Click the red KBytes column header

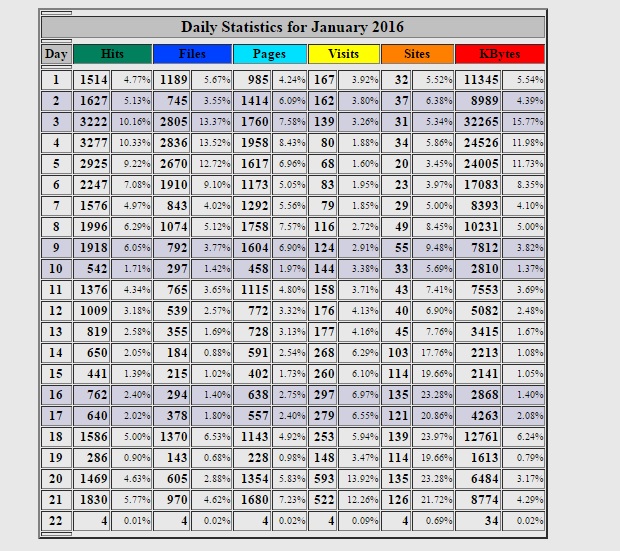[500, 54]
